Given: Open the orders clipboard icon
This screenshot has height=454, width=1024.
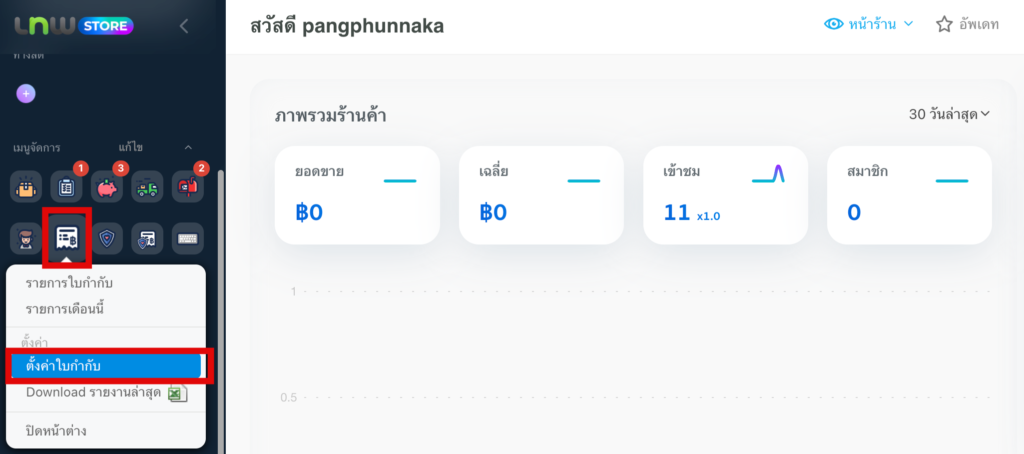Looking at the screenshot, I should [x=67, y=186].
